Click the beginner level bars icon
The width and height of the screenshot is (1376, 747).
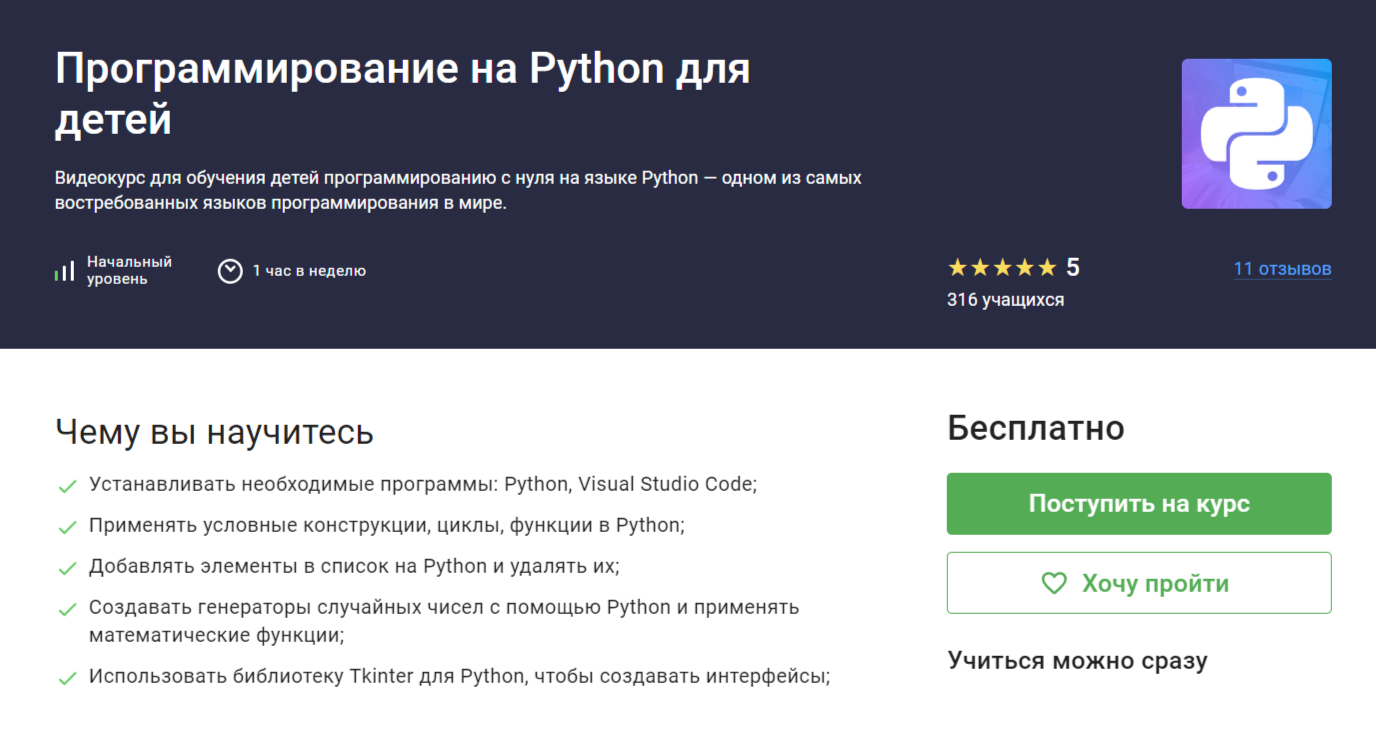[x=65, y=271]
